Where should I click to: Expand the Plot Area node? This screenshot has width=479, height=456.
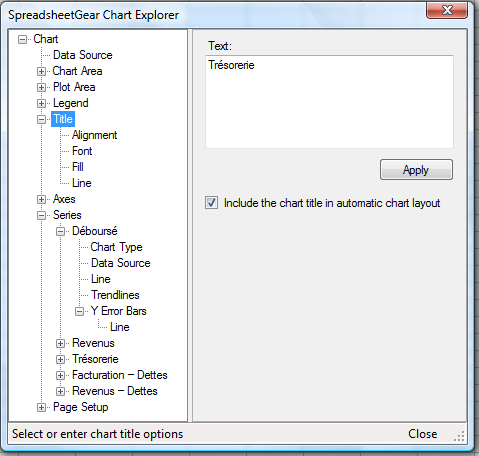click(x=41, y=87)
